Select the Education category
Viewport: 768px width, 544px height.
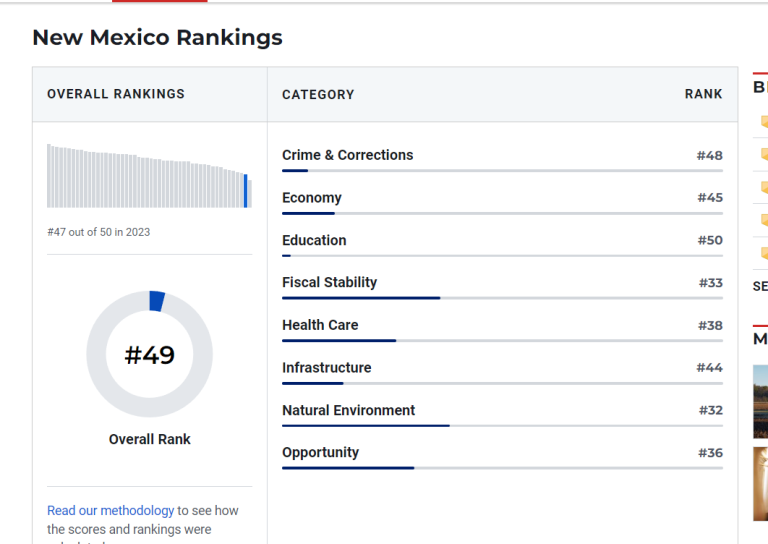tap(314, 240)
